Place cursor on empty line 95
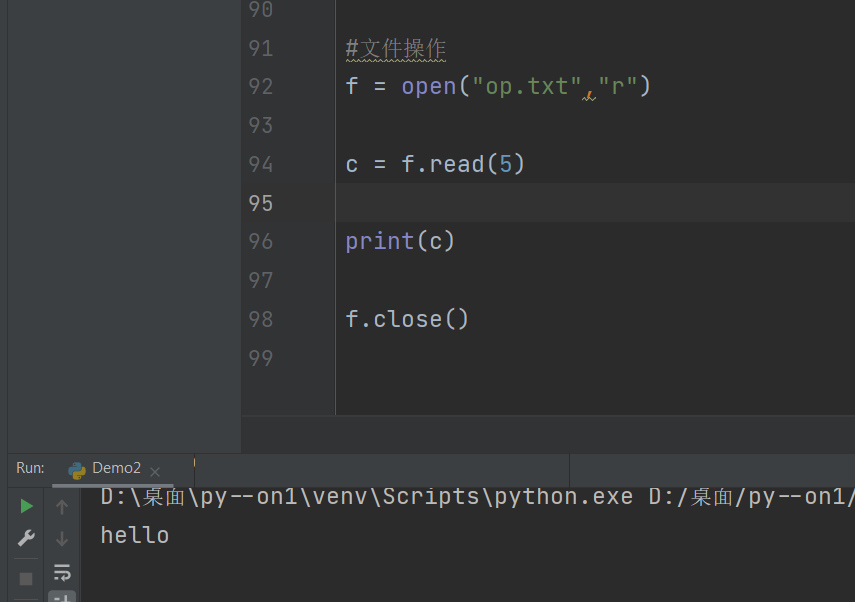The width and height of the screenshot is (855, 602). coord(500,203)
